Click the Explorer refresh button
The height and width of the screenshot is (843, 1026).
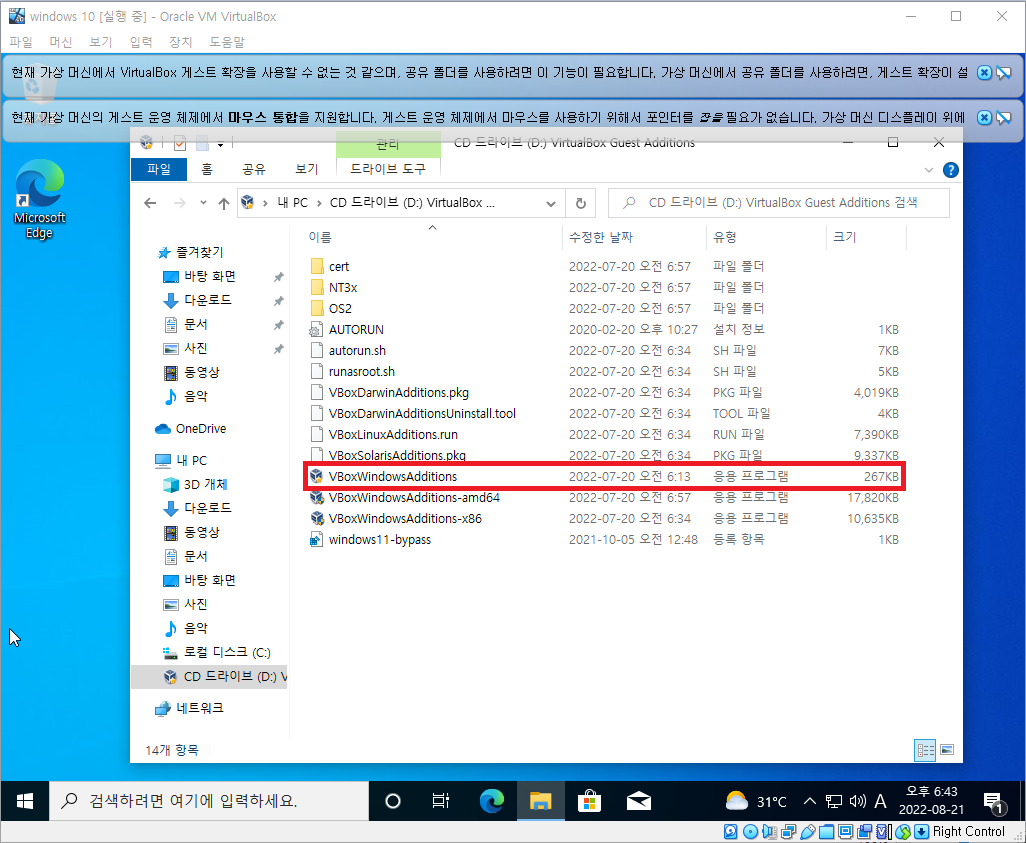click(x=580, y=204)
